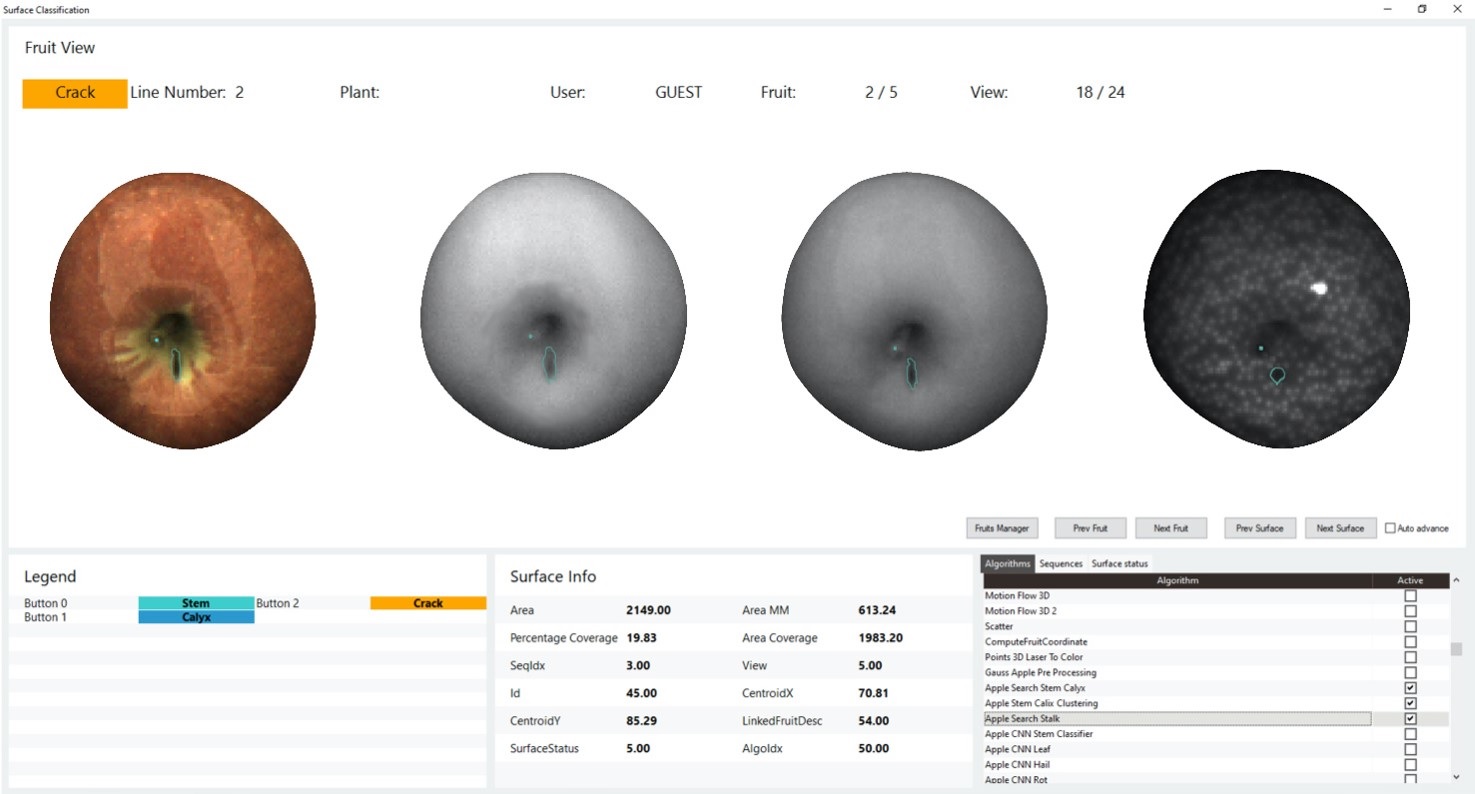Uncheck Apple Search Stem Calyx active box
The height and width of the screenshot is (794, 1475).
pos(1410,688)
